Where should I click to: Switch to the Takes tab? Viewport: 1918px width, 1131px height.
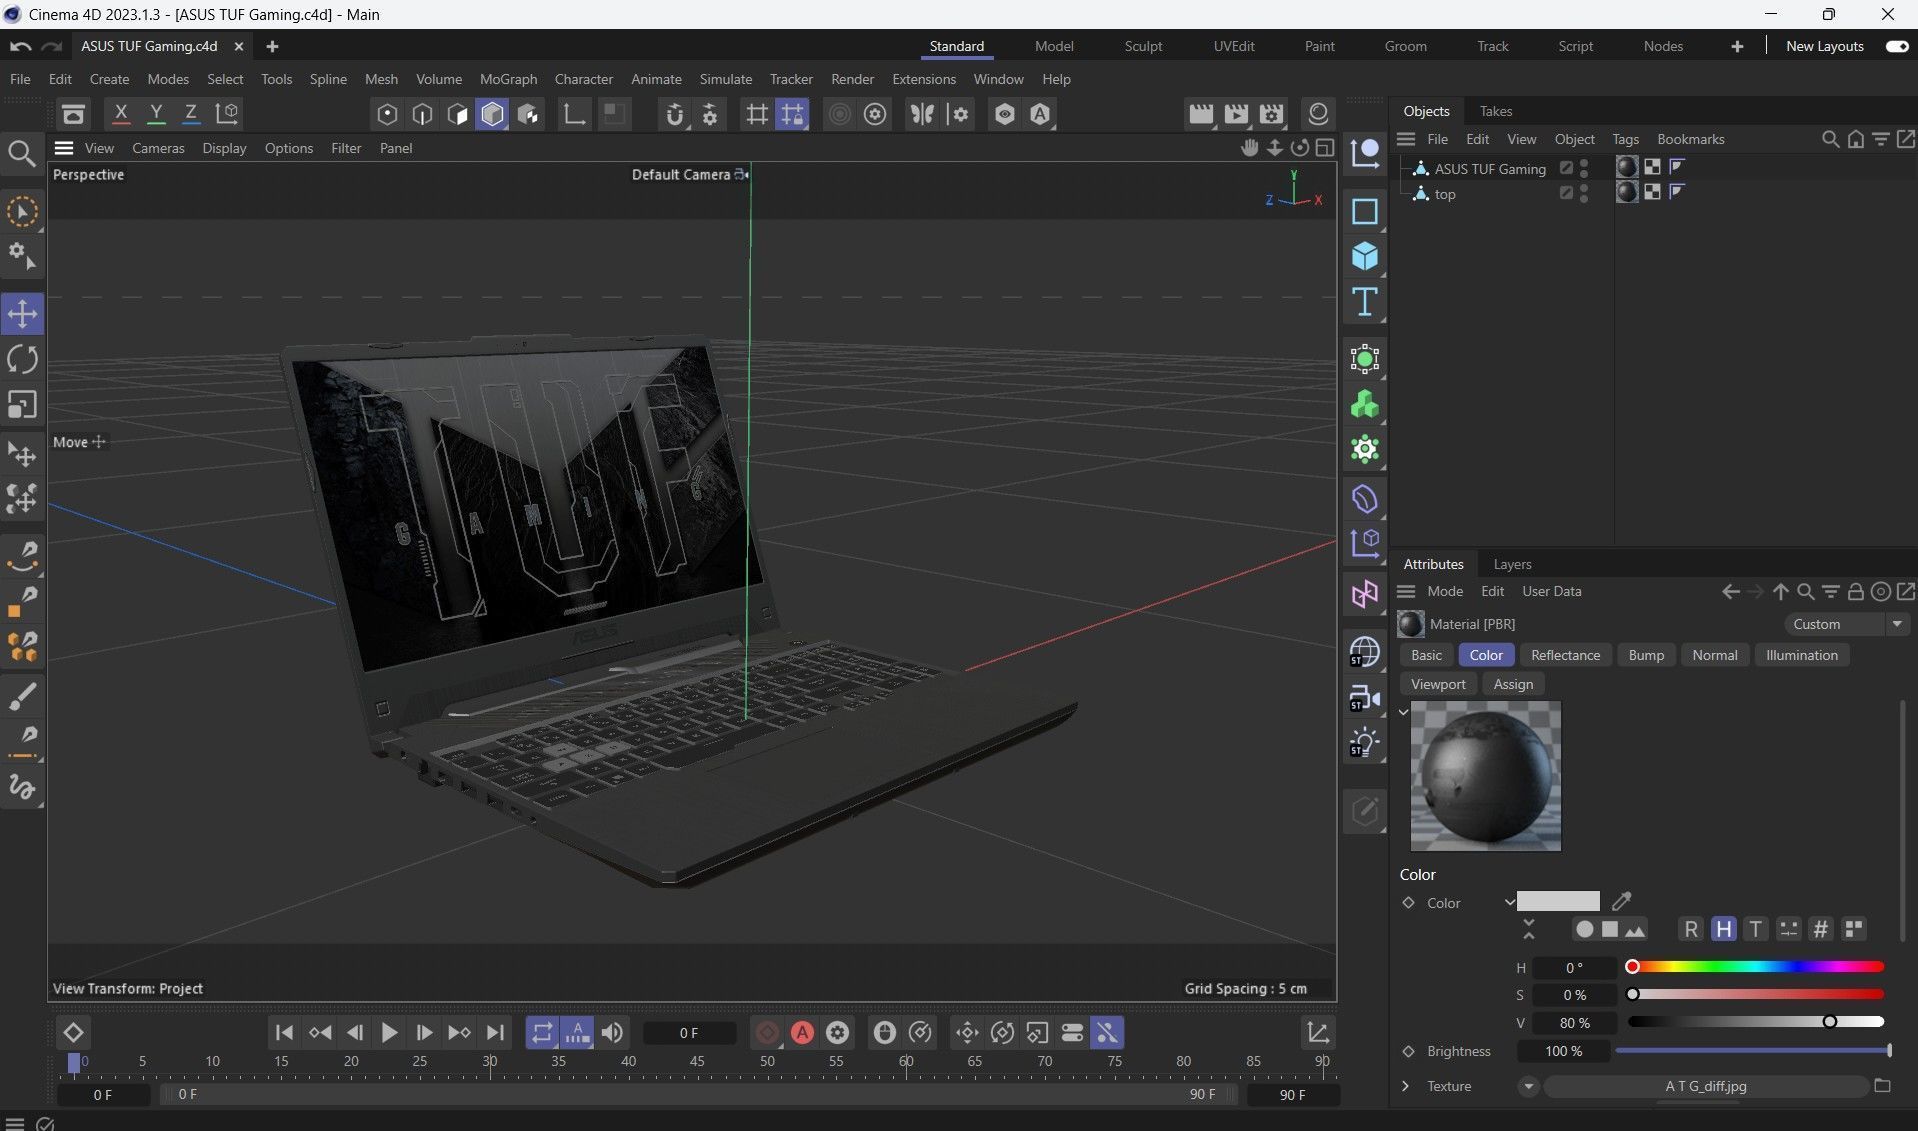1496,111
